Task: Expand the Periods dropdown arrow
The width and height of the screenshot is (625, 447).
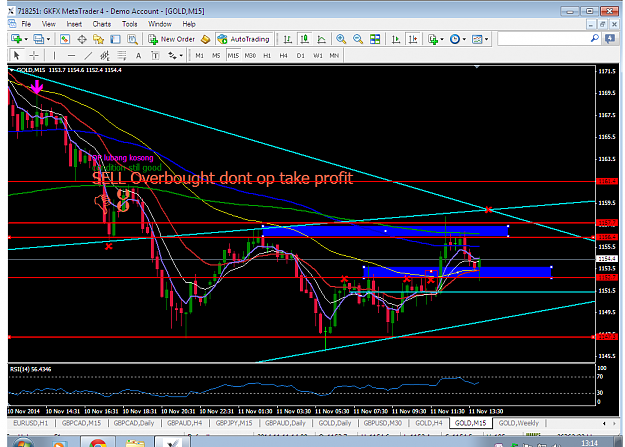Action: (464, 39)
